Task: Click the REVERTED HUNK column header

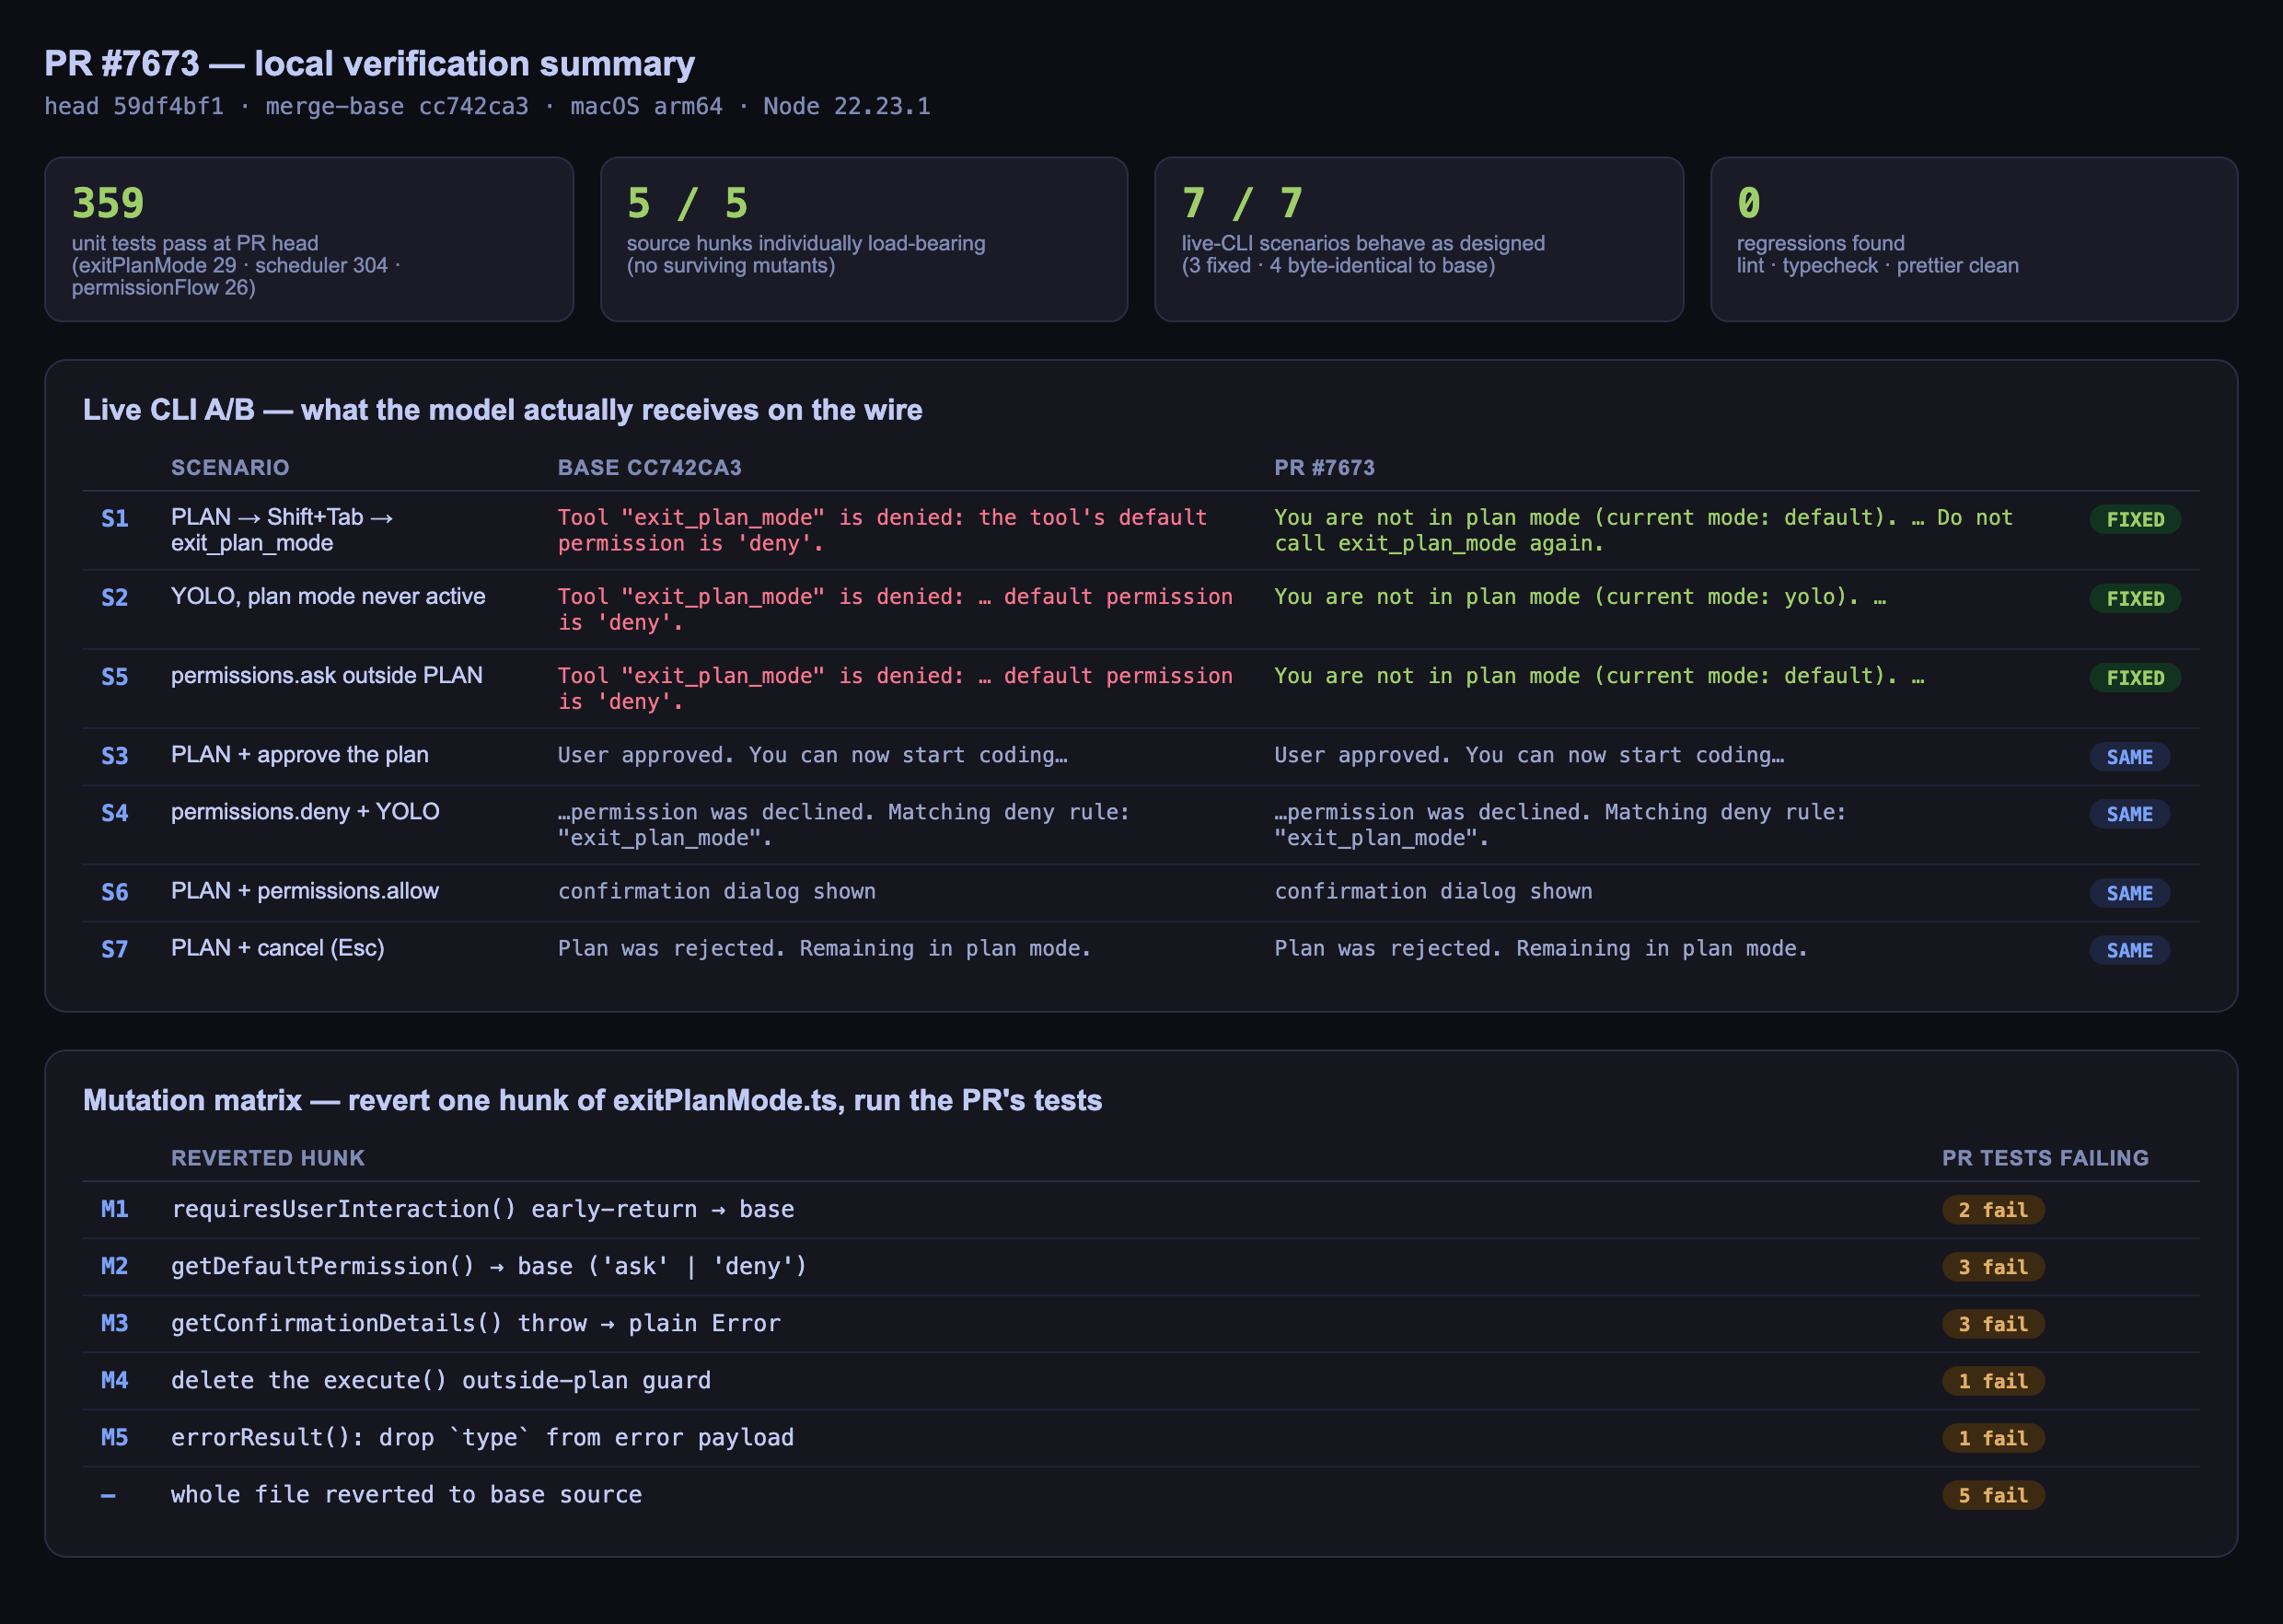Action: click(268, 1158)
